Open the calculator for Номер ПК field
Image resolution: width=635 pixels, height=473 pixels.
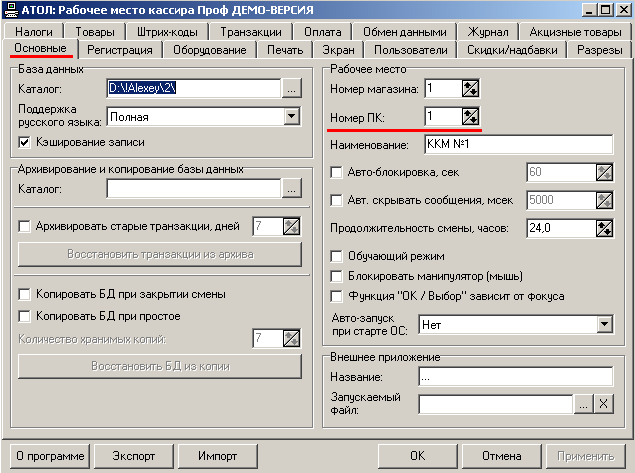pyautogui.click(x=470, y=117)
